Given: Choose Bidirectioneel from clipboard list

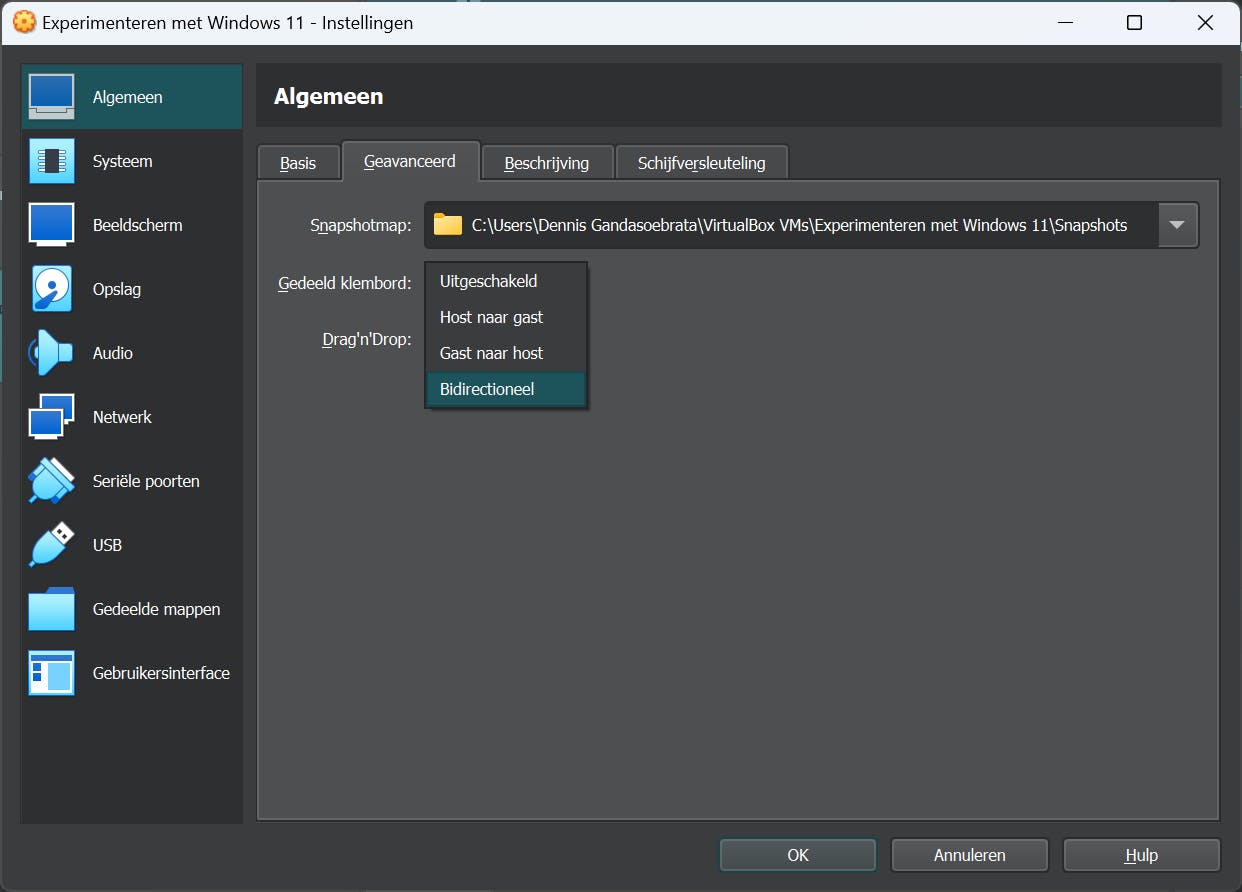Looking at the screenshot, I should point(506,389).
